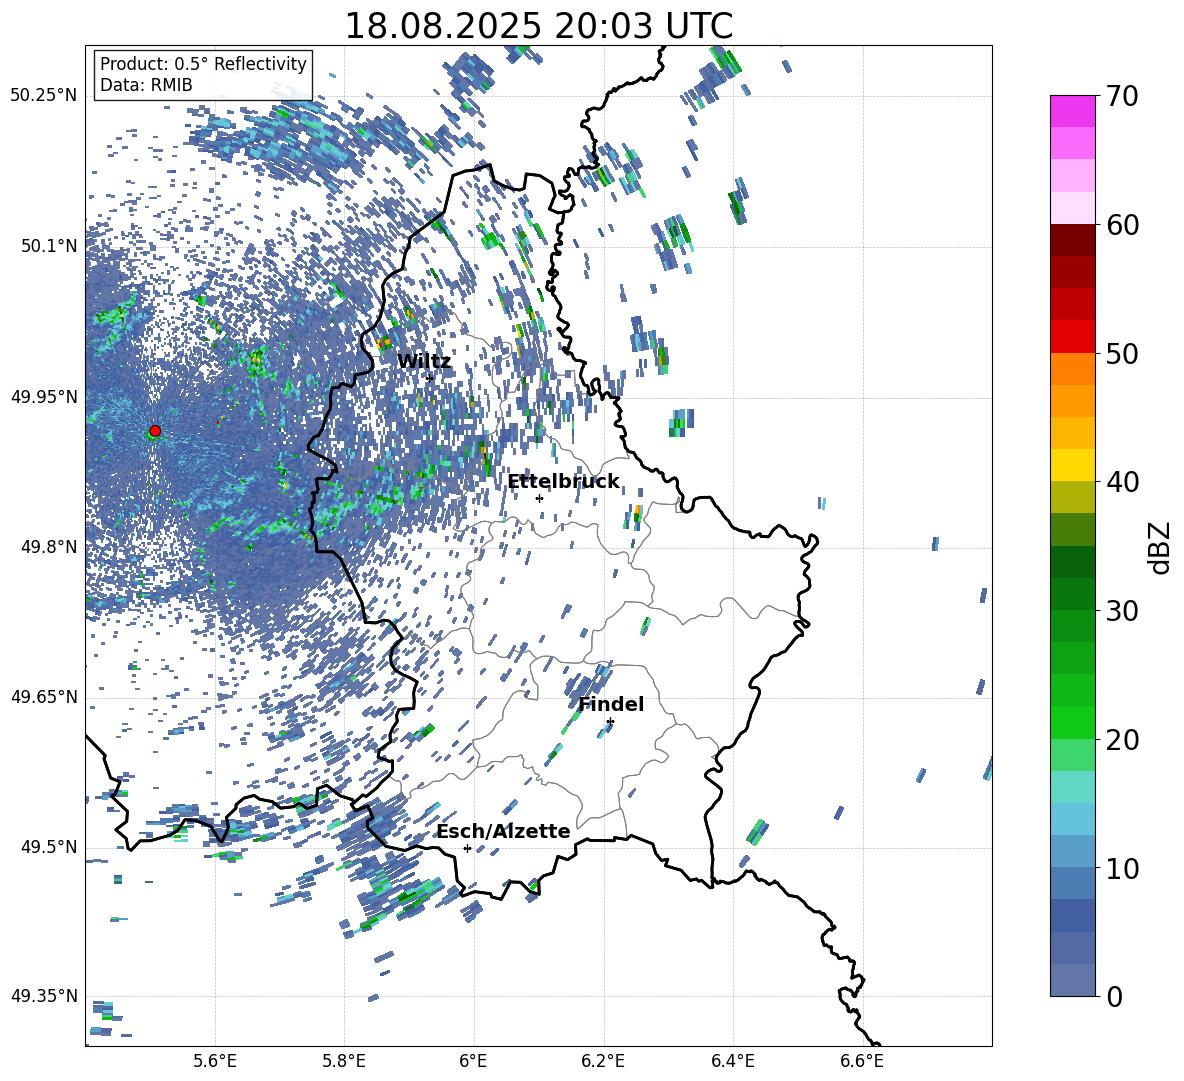Click the 30 tick on the colorbar
Screen dimensions: 1184x1081
coord(1122,611)
